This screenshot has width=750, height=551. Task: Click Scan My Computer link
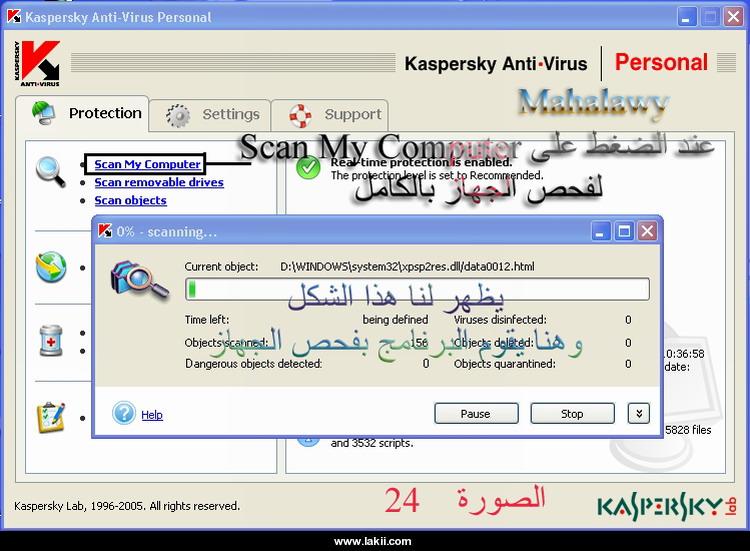click(x=147, y=164)
